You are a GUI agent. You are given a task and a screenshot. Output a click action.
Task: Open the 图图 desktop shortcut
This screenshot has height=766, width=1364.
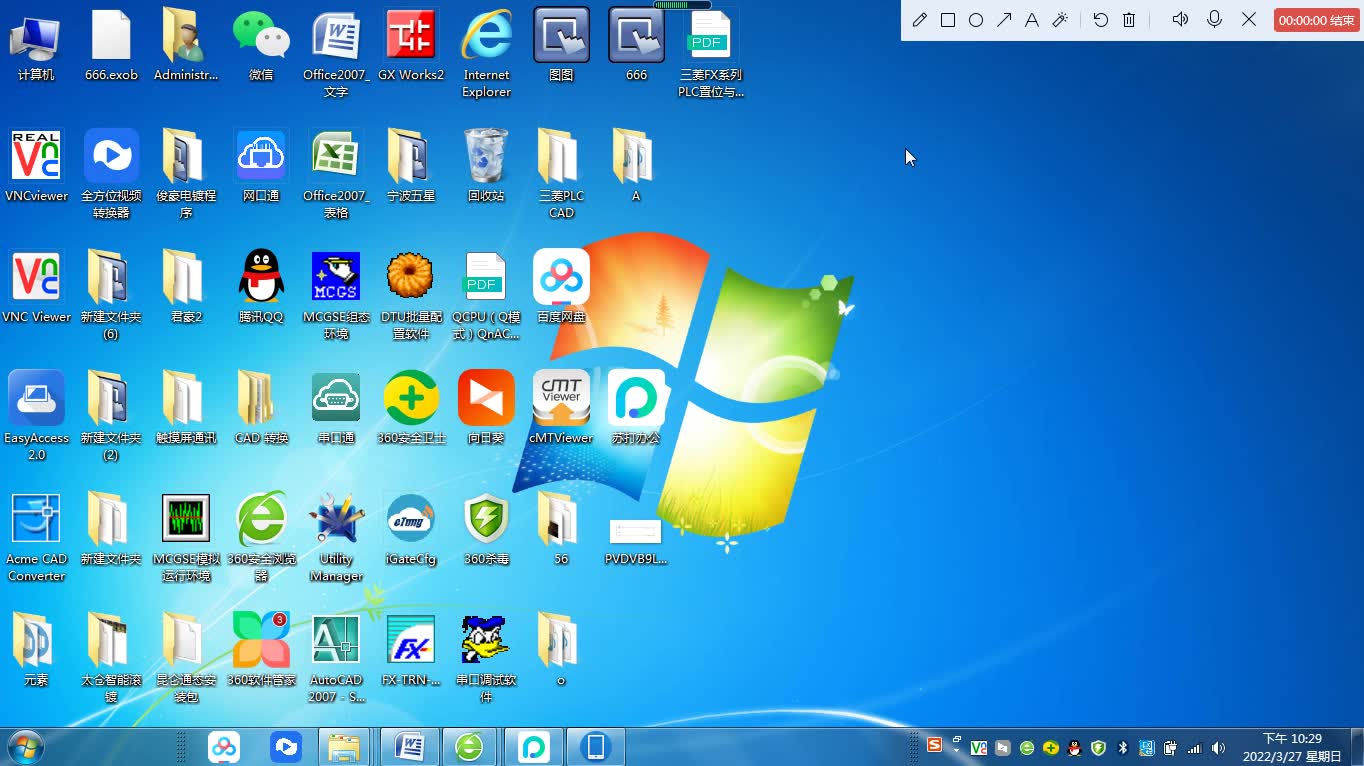(561, 45)
